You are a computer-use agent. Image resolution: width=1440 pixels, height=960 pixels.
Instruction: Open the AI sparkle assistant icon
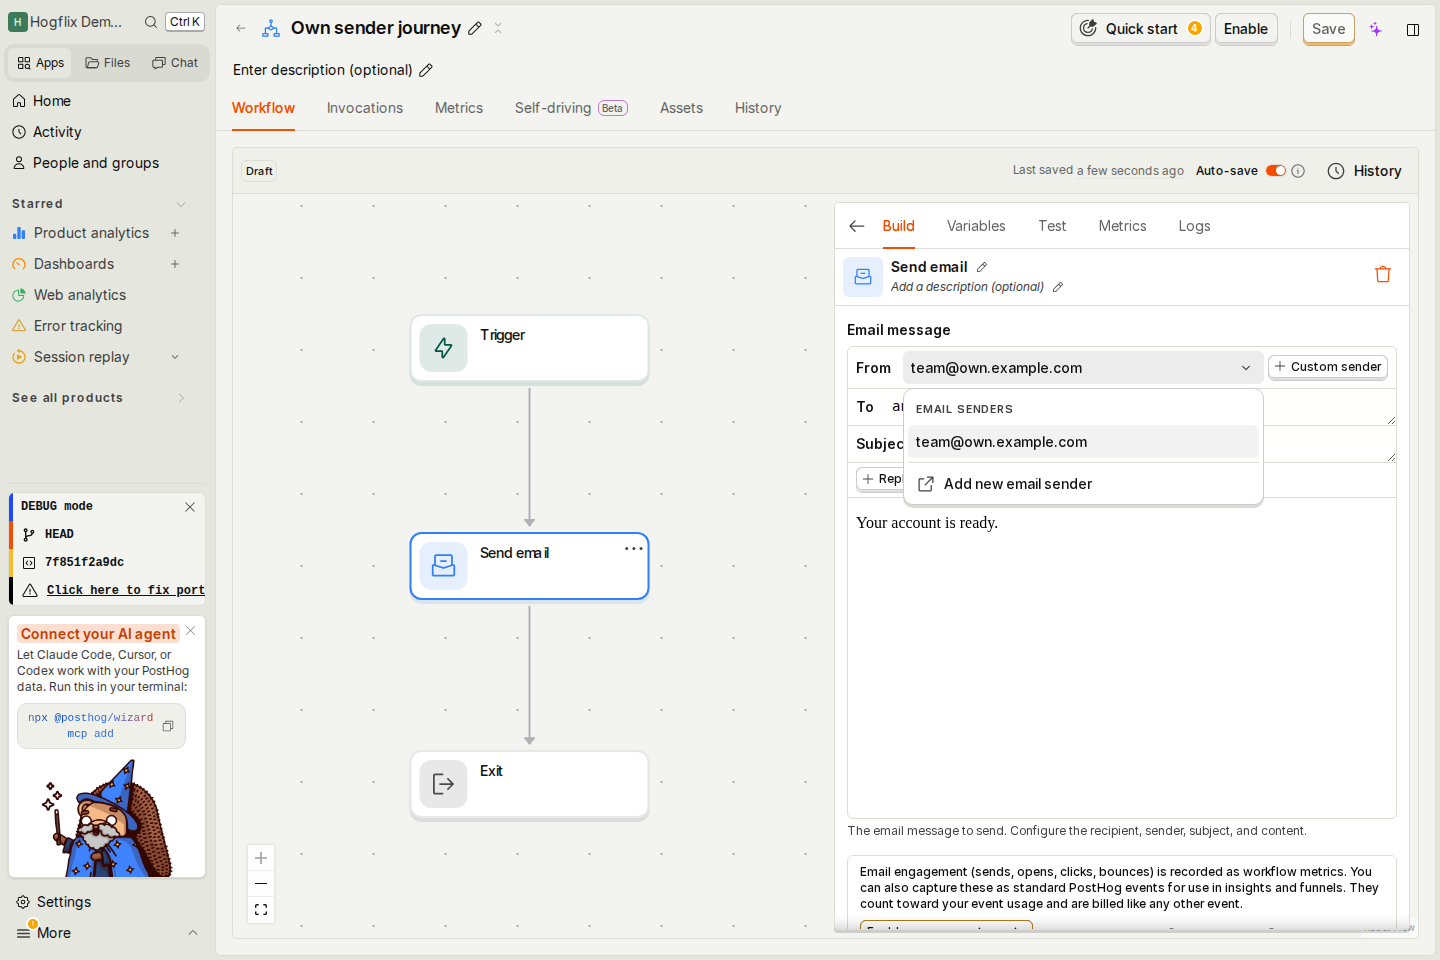(x=1376, y=29)
